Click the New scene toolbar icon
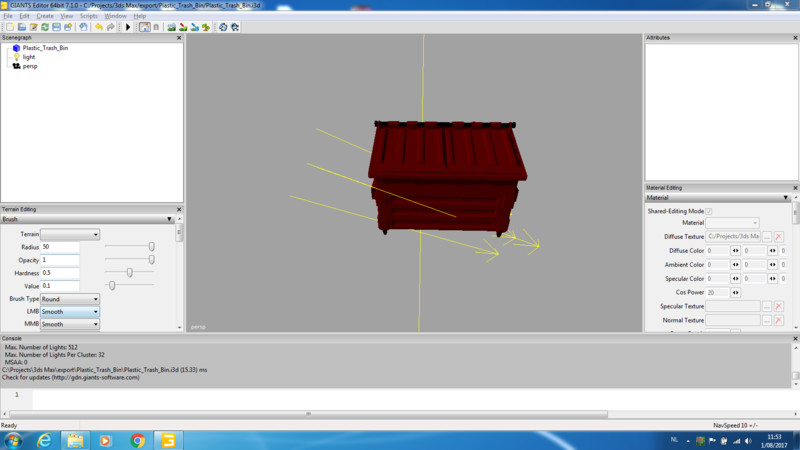800x450 pixels. click(x=8, y=27)
